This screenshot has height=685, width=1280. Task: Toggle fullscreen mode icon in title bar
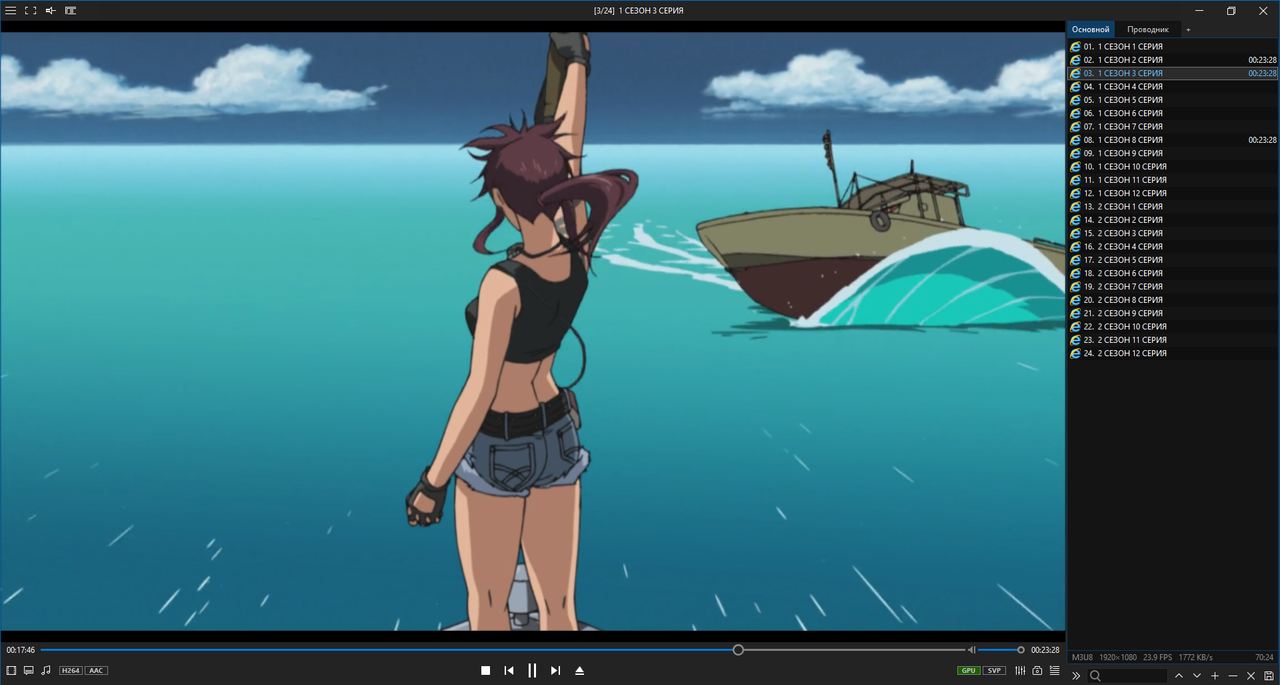click(31, 10)
